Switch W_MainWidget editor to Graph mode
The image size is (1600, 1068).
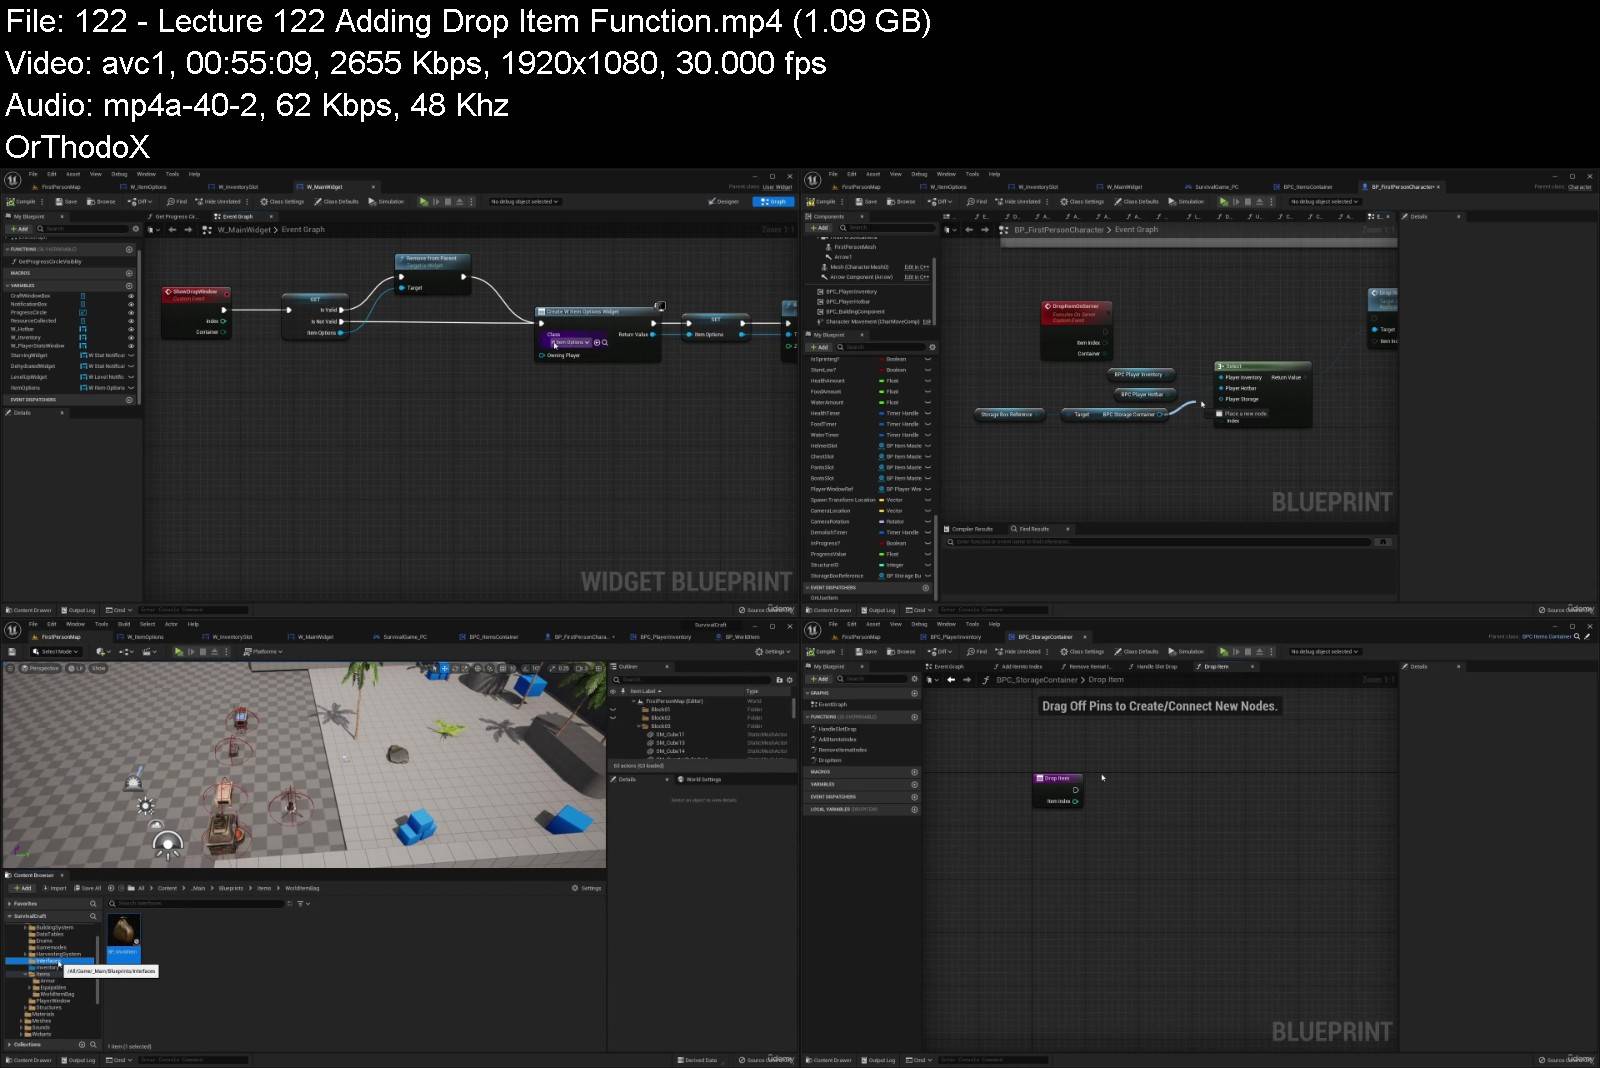point(773,201)
